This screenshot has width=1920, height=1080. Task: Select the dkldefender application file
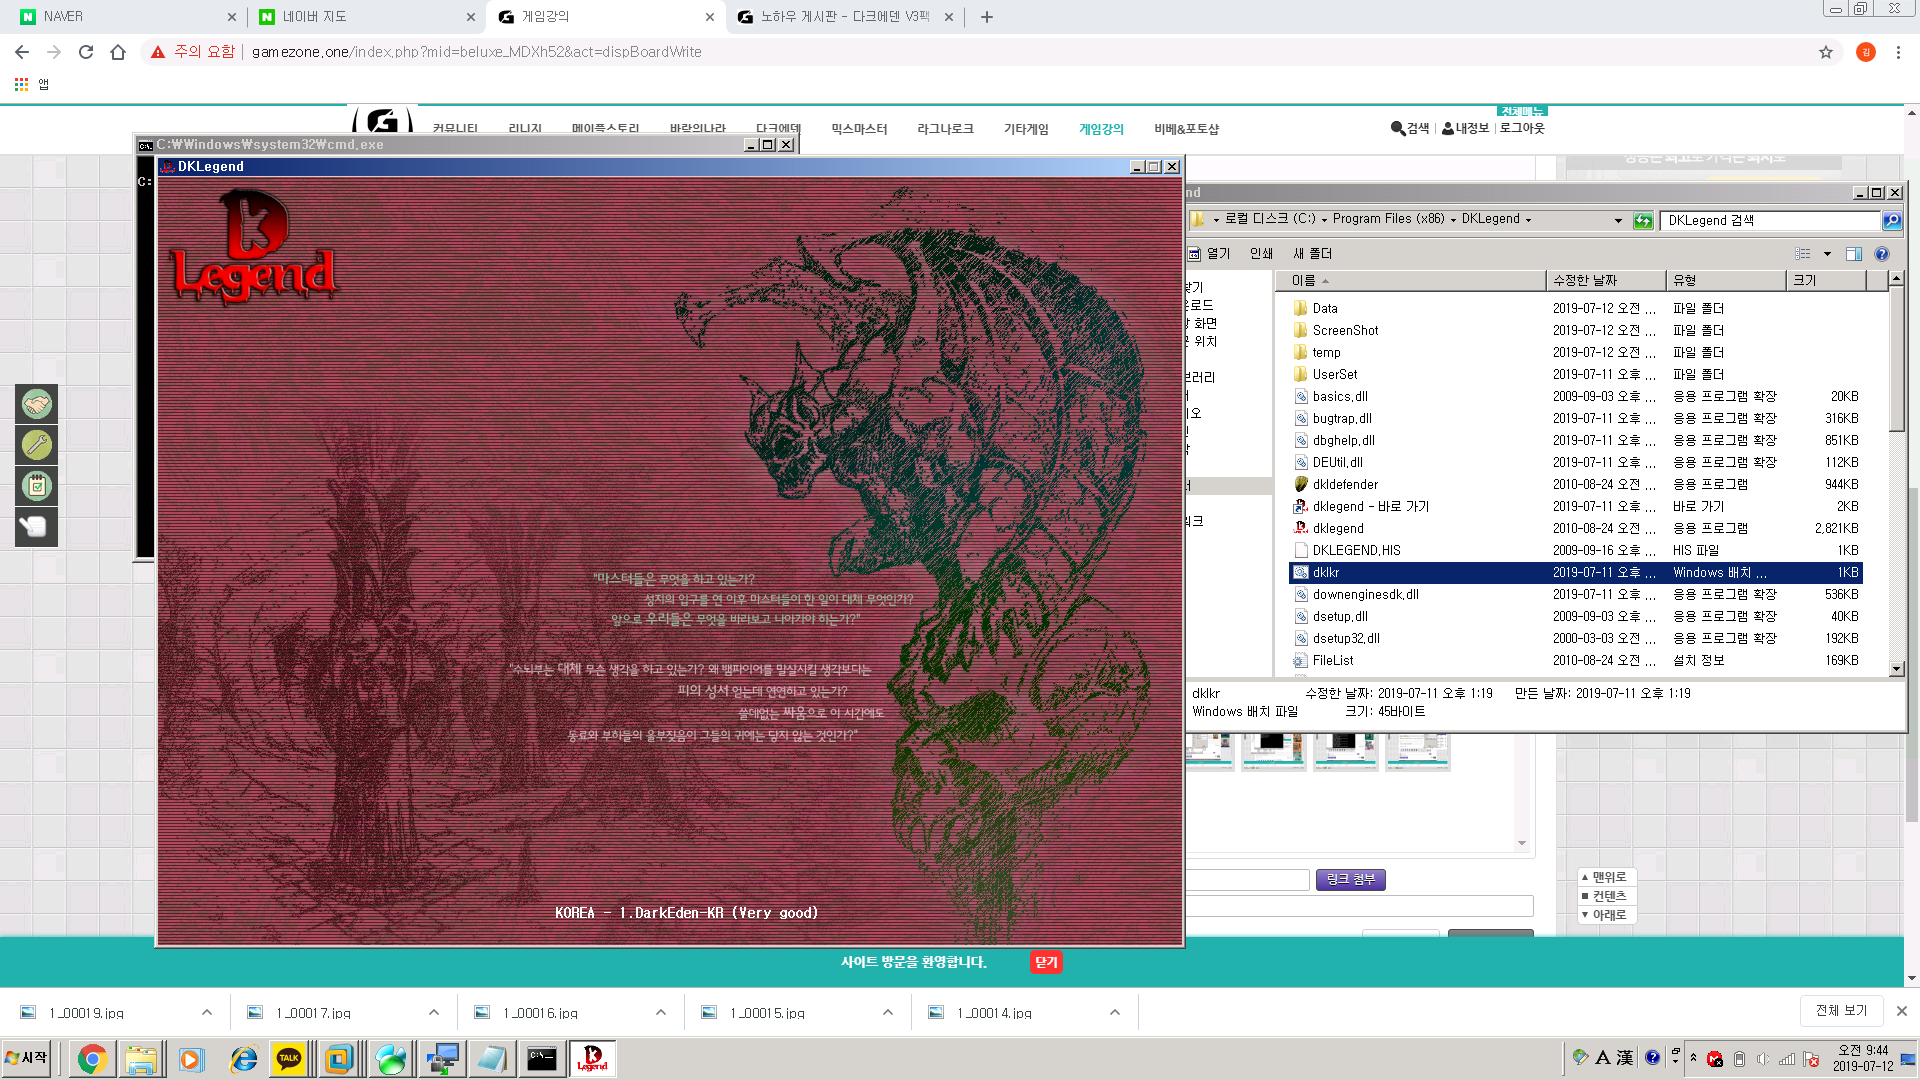tap(1345, 484)
